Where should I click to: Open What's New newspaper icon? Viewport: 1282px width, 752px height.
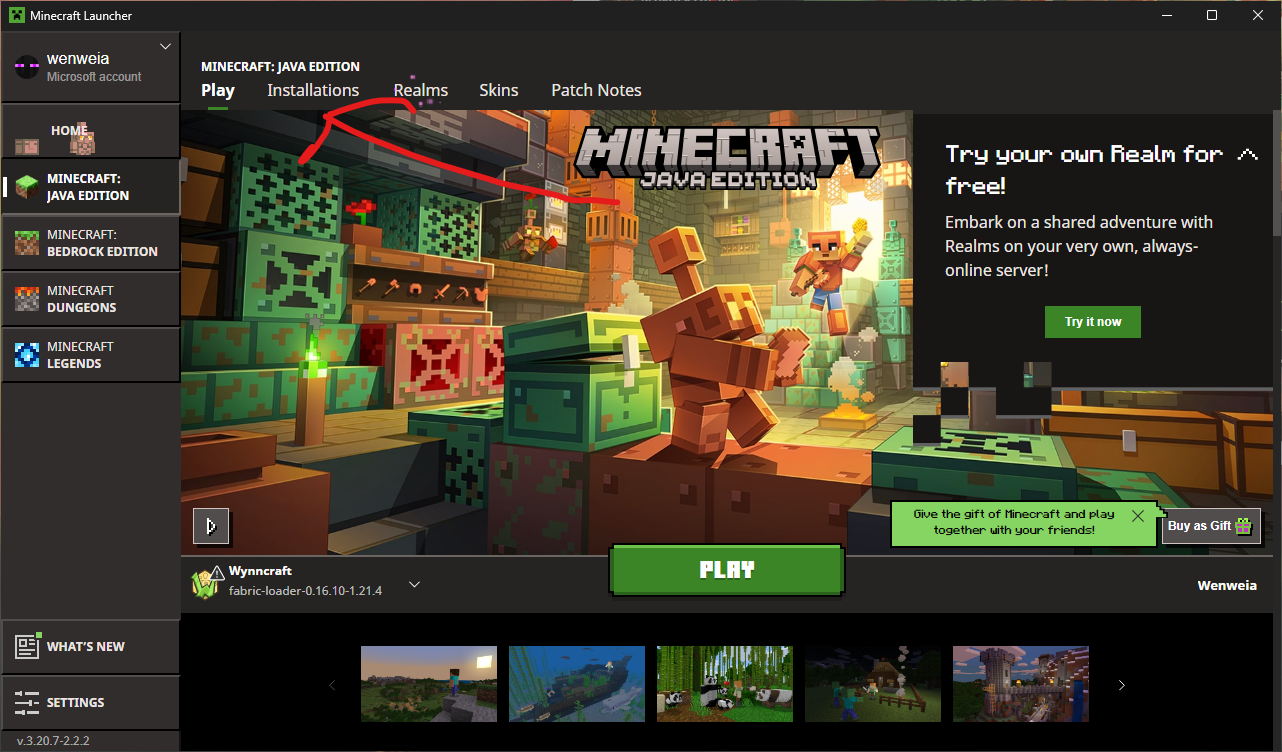coord(27,647)
